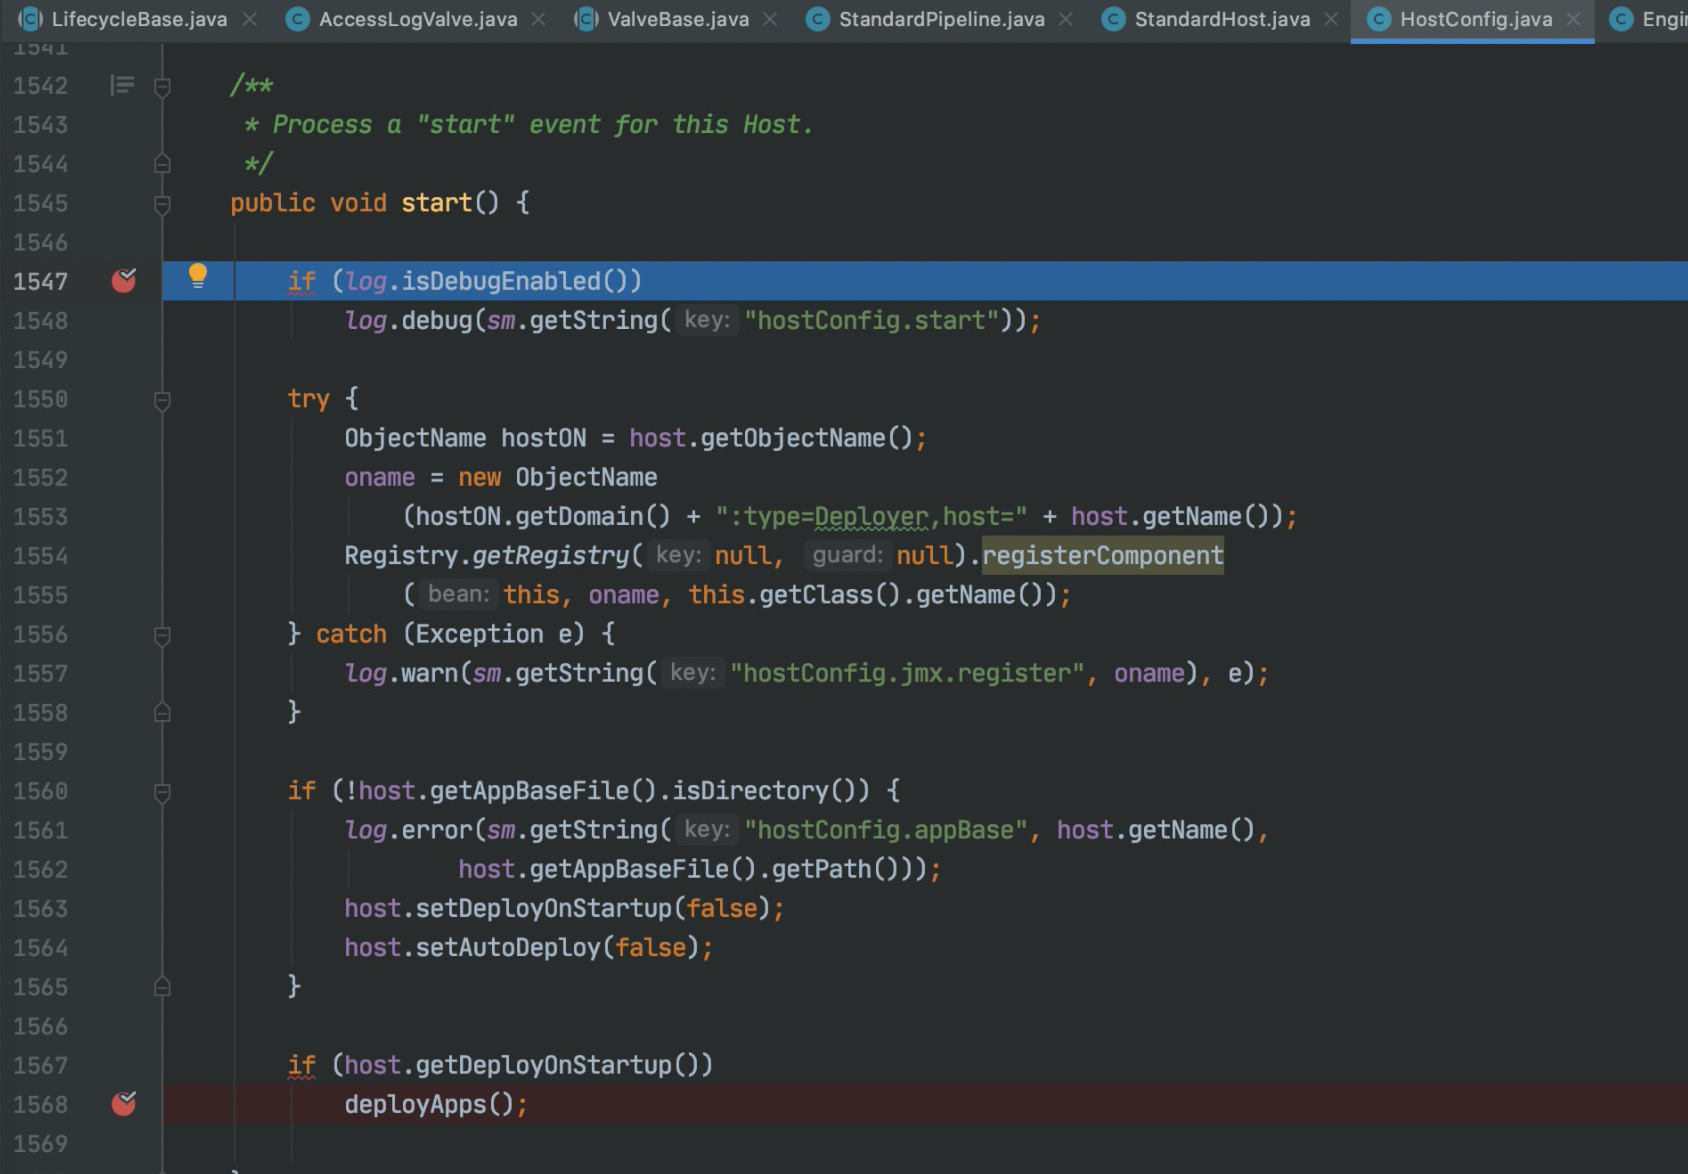
Task: Click the "hostConfig.start" string literal
Action: (872, 320)
